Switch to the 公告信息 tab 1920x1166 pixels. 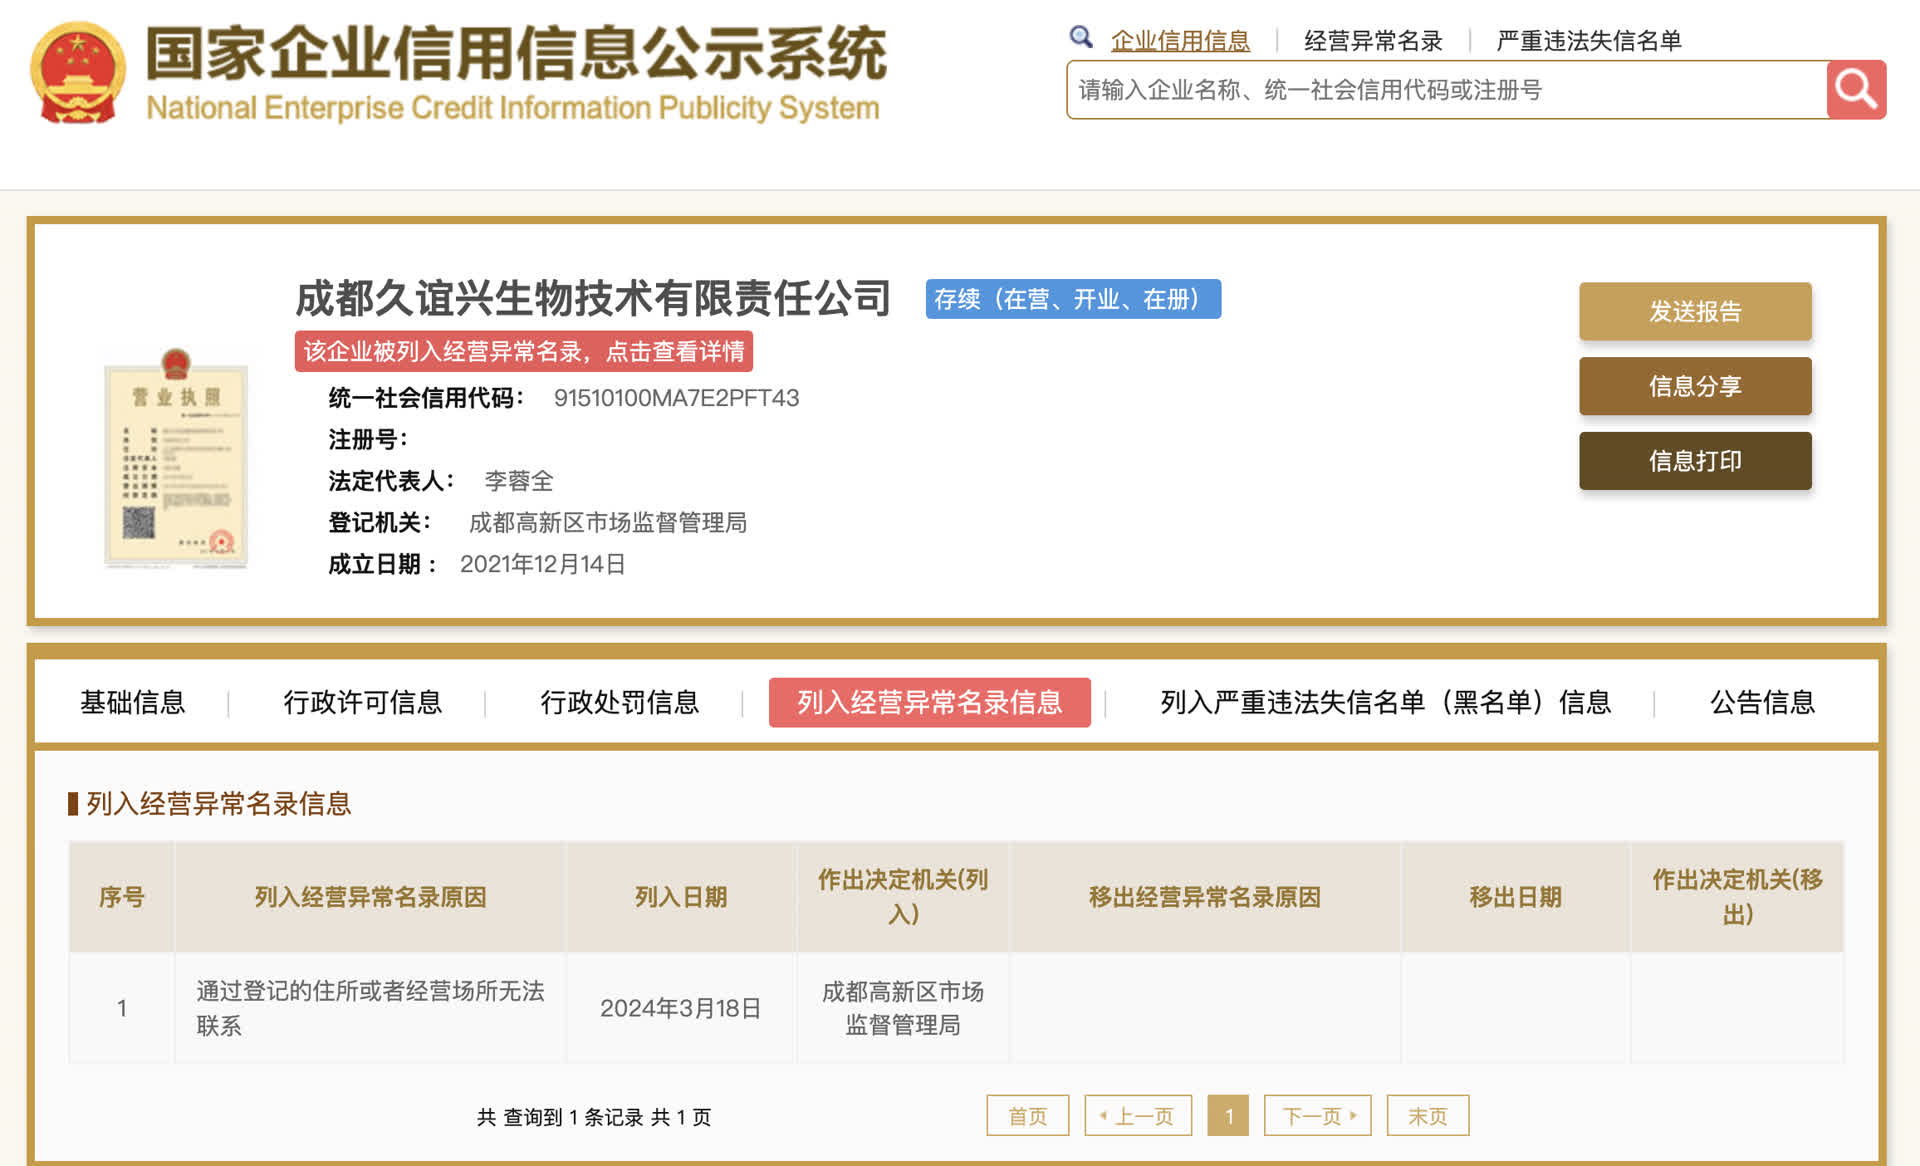click(x=1761, y=702)
